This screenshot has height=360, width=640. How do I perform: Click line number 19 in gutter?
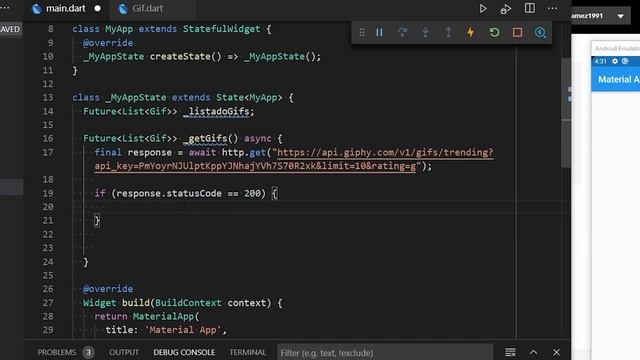coord(48,193)
